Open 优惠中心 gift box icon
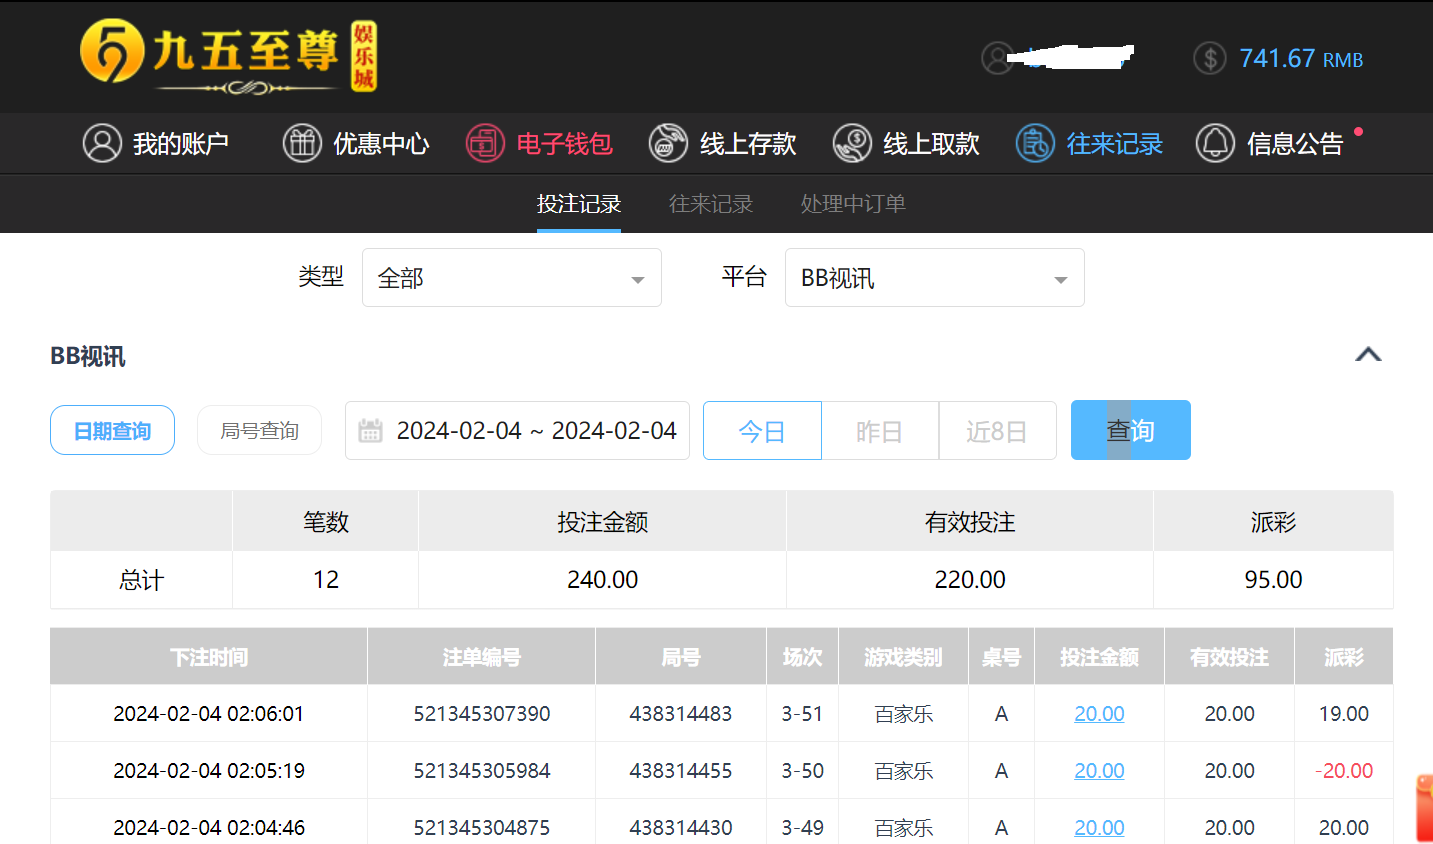The image size is (1433, 844). pos(302,144)
